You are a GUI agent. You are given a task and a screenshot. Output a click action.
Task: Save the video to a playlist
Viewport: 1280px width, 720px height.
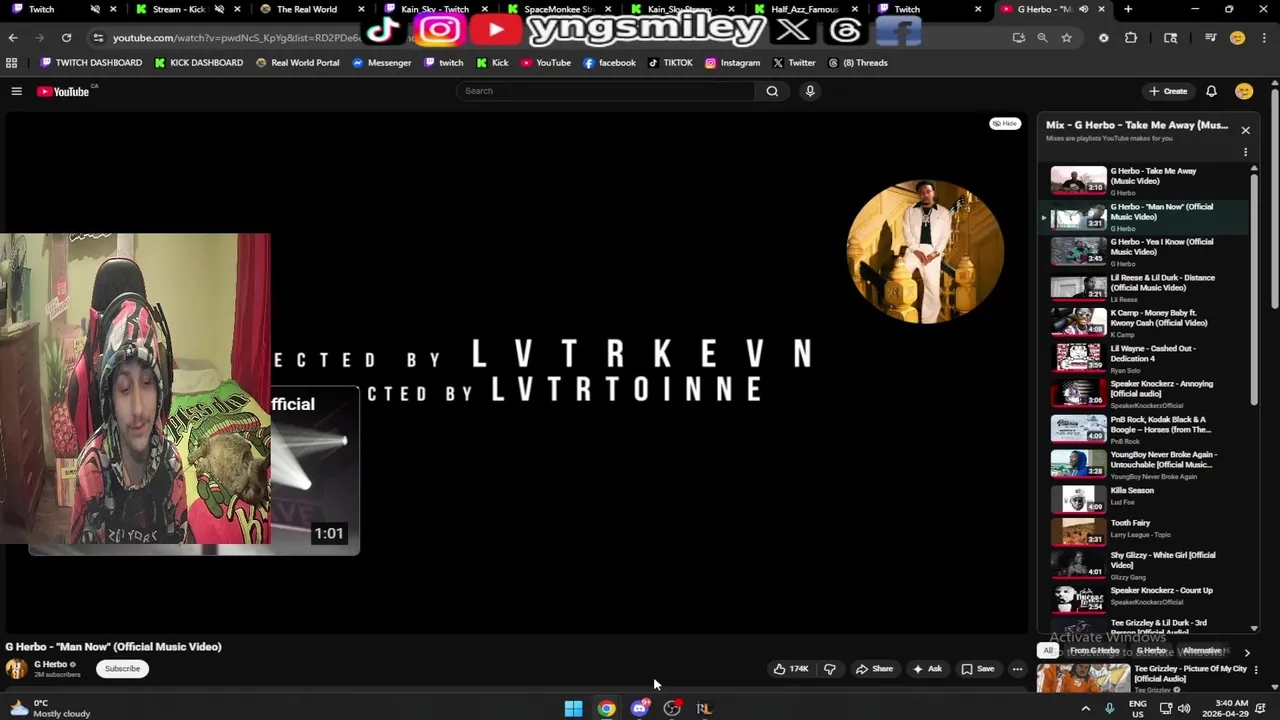coord(977,669)
